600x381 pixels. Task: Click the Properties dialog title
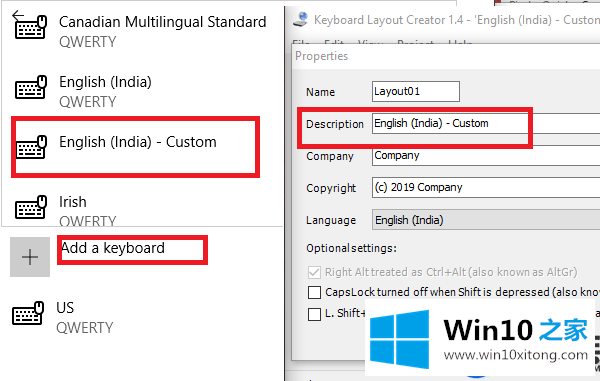pyautogui.click(x=321, y=56)
